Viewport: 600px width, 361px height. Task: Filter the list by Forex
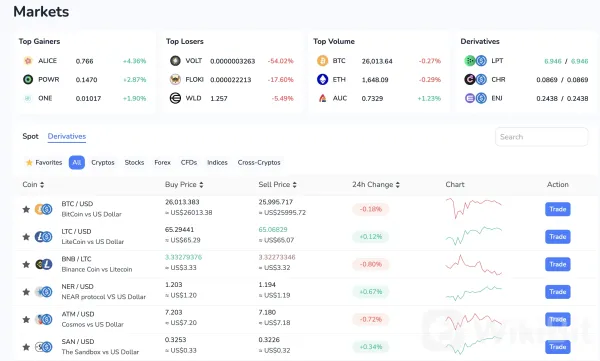pos(162,162)
